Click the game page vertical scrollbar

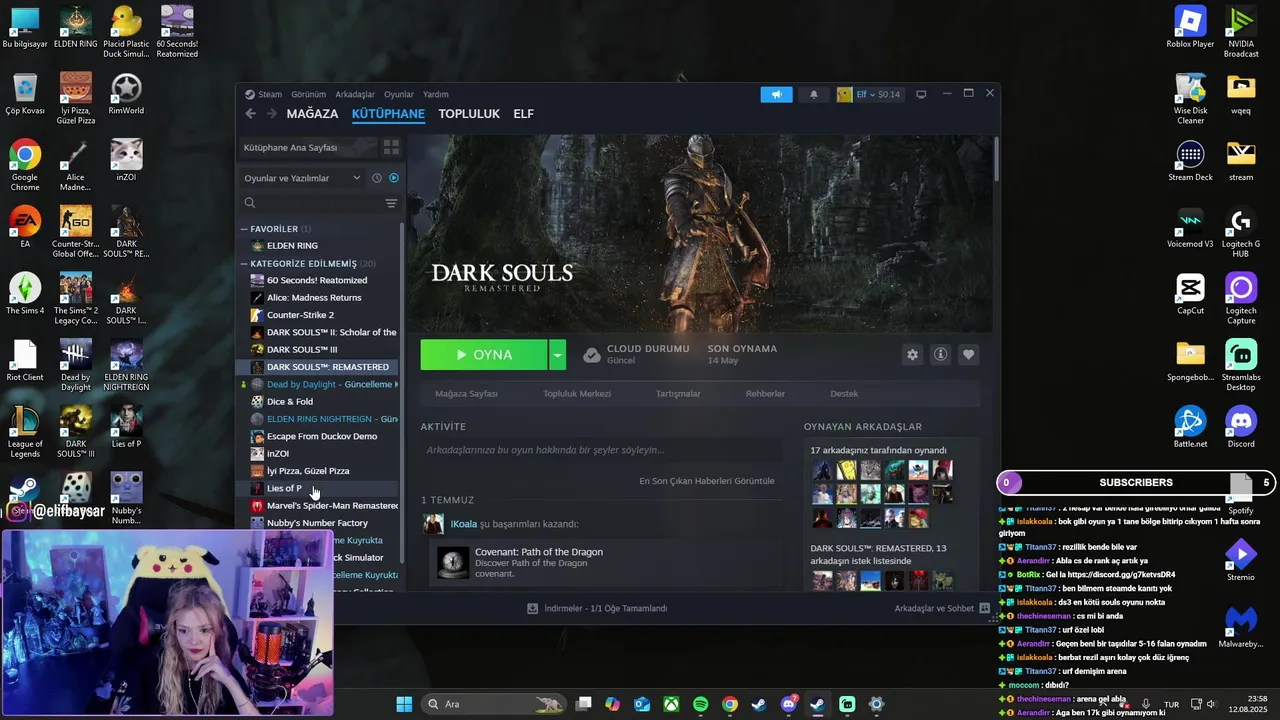(x=996, y=158)
